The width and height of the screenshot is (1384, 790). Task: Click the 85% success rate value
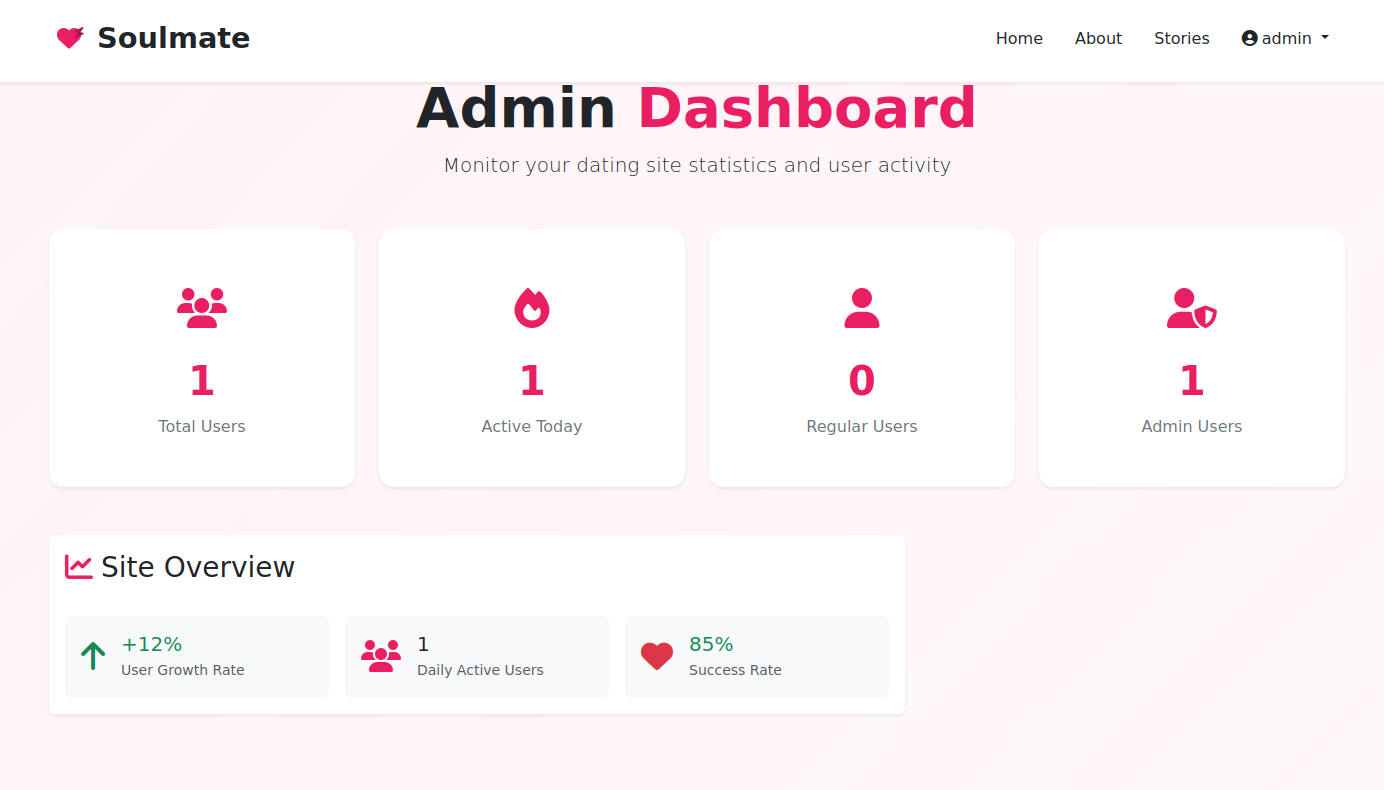point(711,644)
